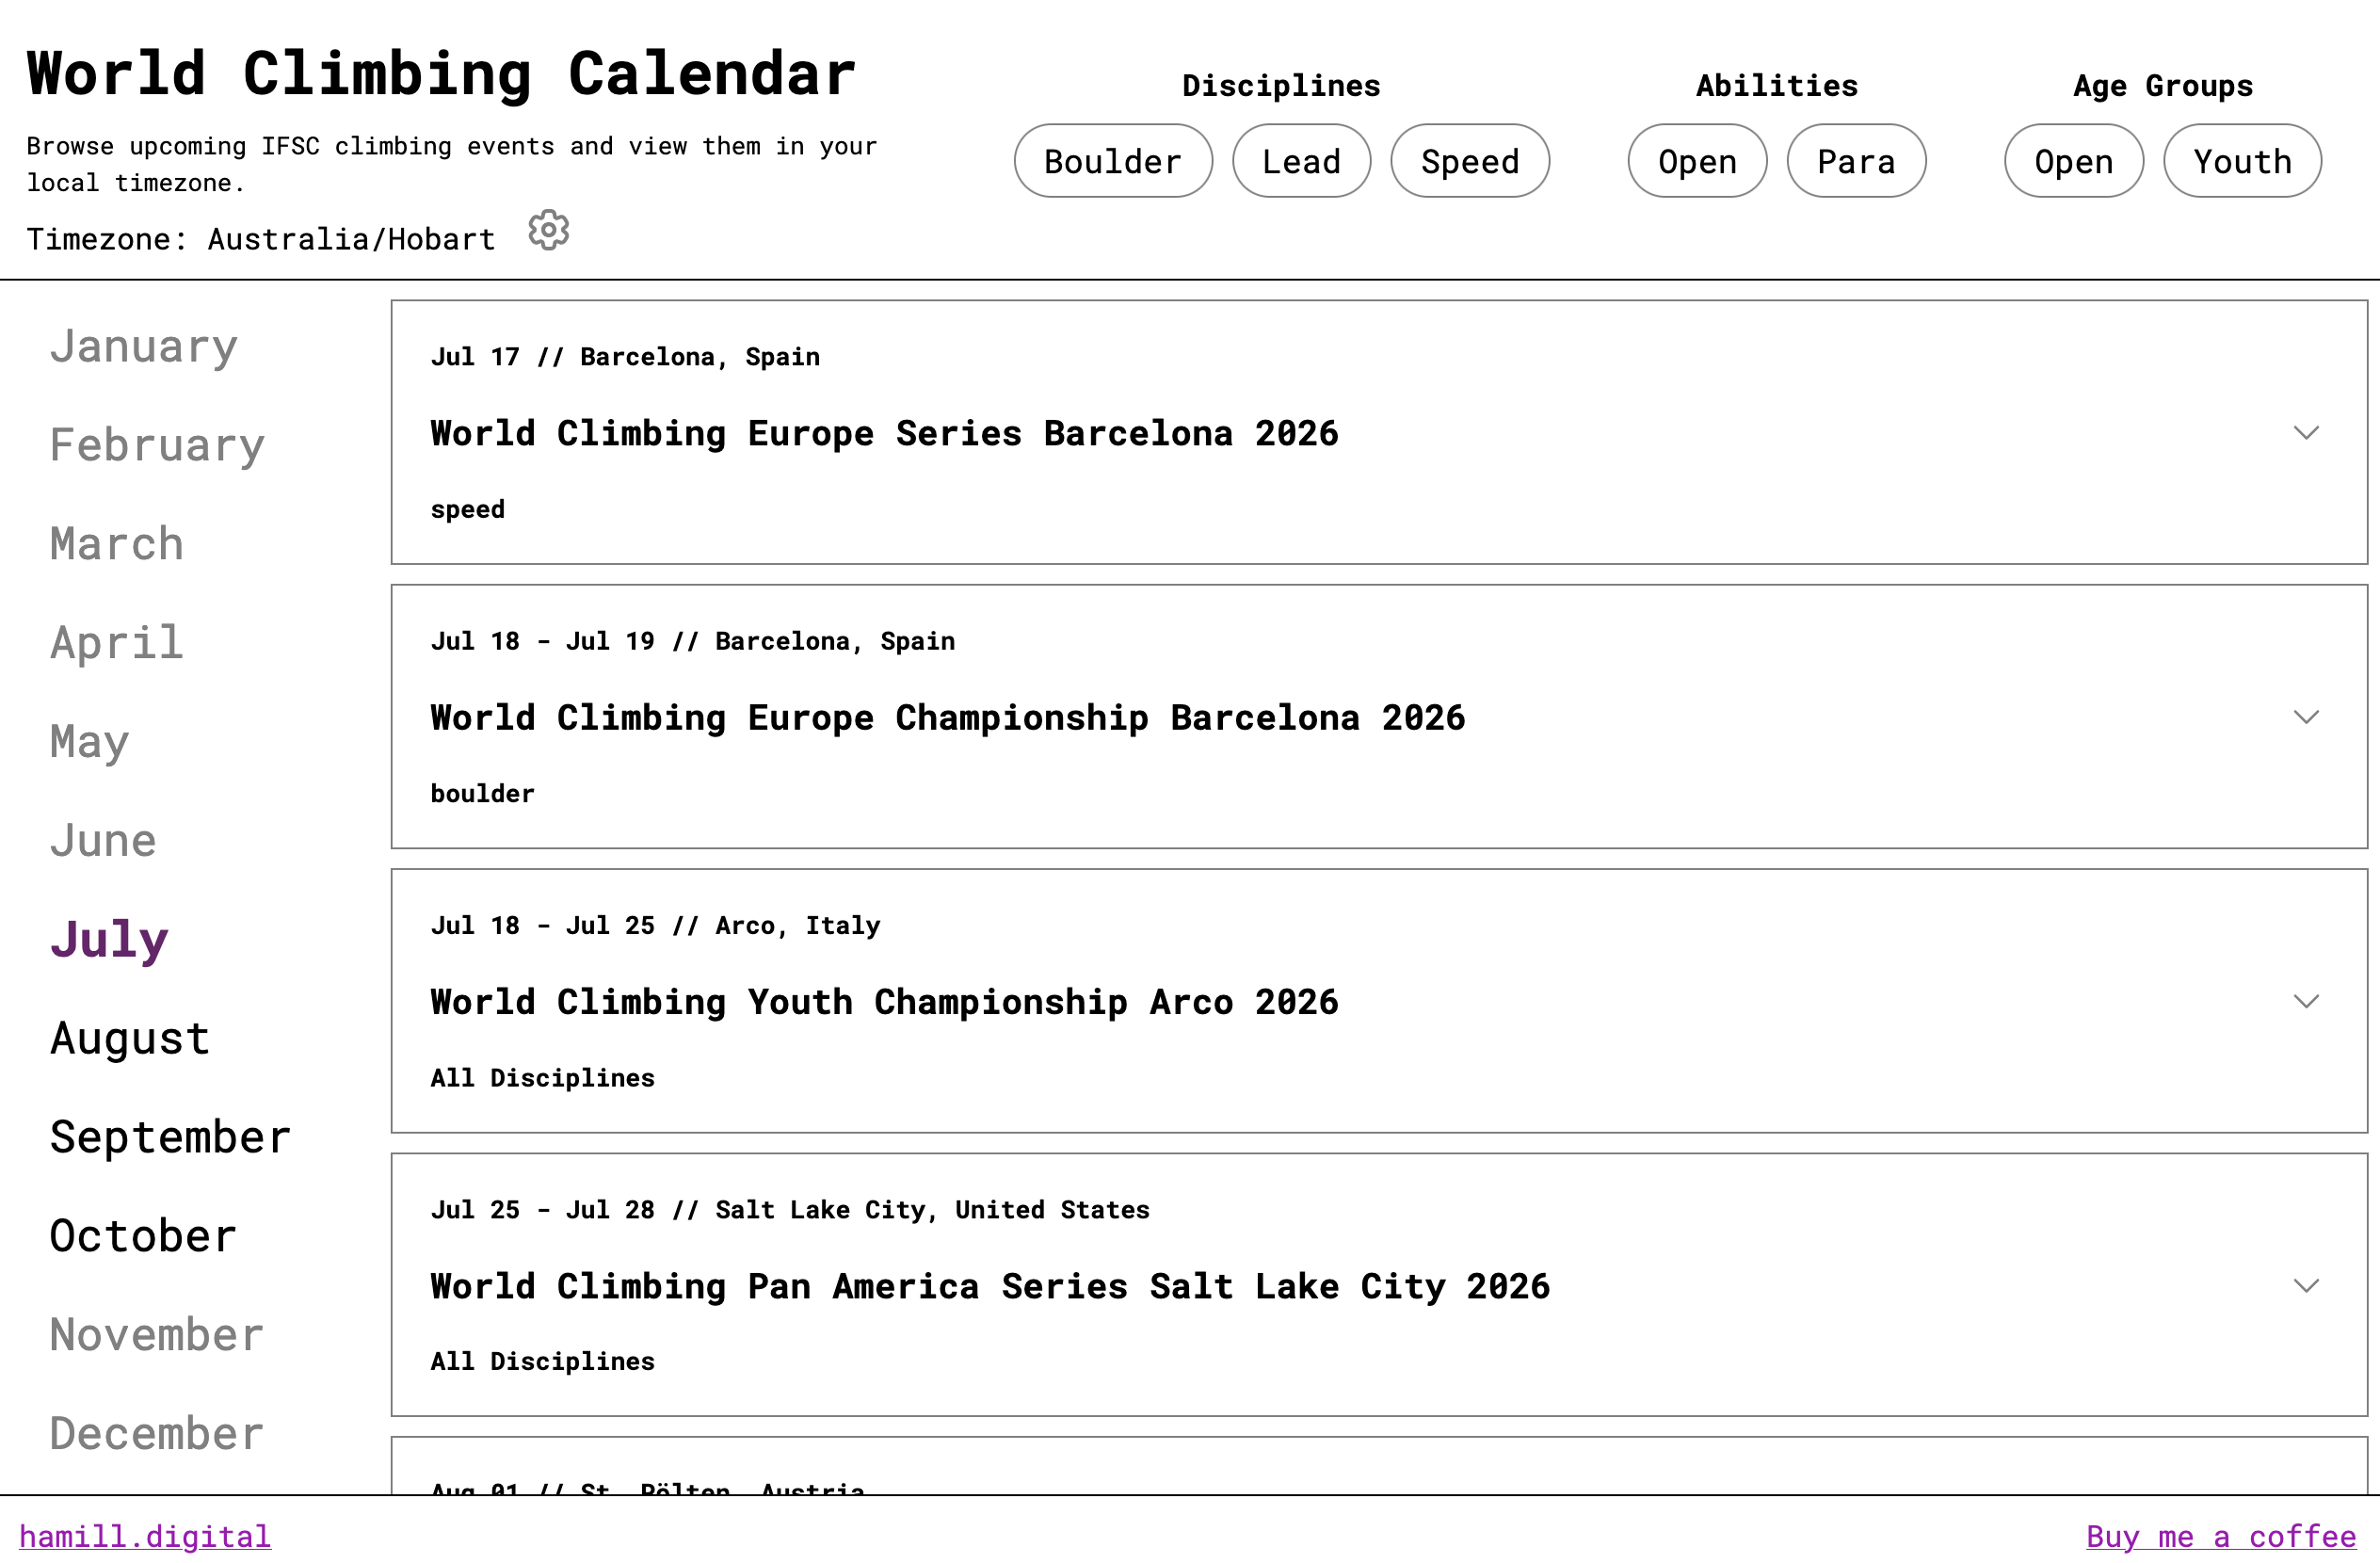2380x1563 pixels.
Task: Click the 'boulder' discipline label
Action: pos(482,793)
